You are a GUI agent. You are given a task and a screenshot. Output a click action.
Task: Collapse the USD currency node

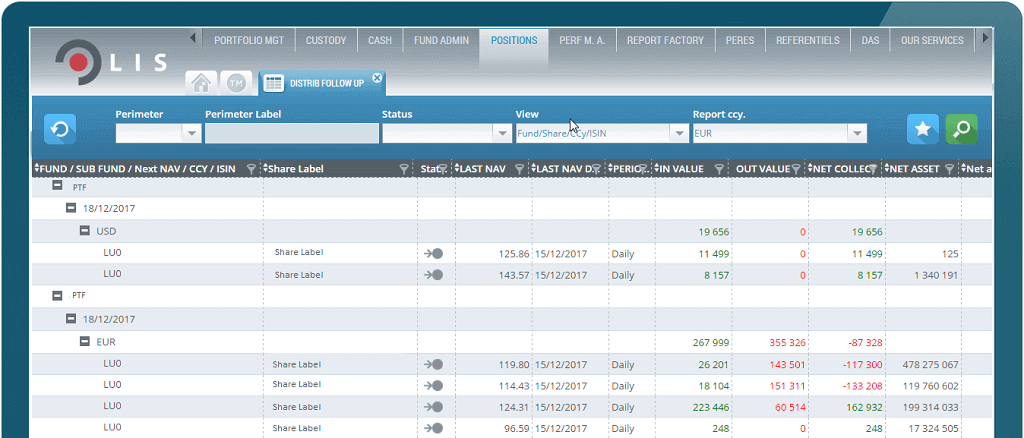[x=85, y=230]
